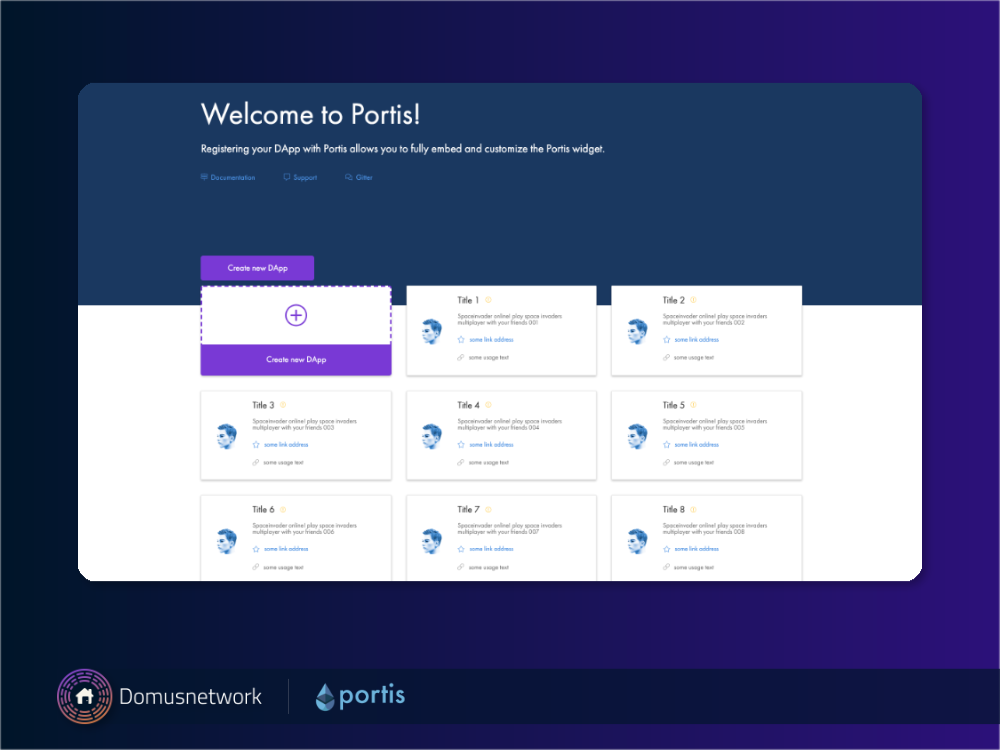The image size is (1000, 750).
Task: Select the Title 4 heading text
Action: (468, 405)
